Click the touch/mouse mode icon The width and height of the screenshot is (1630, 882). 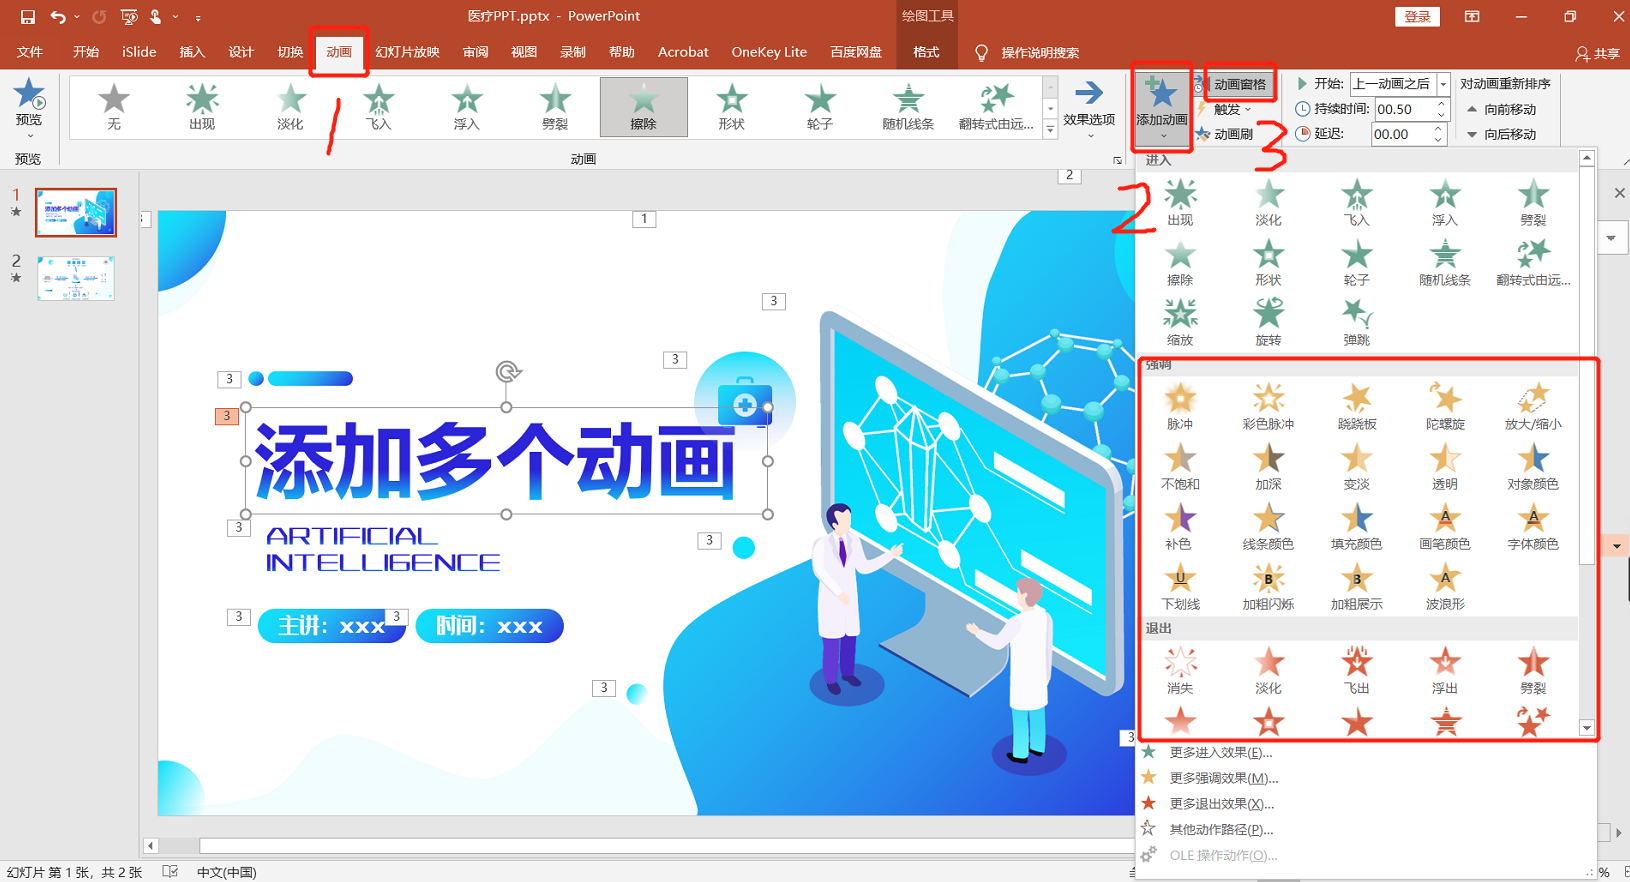tap(155, 17)
